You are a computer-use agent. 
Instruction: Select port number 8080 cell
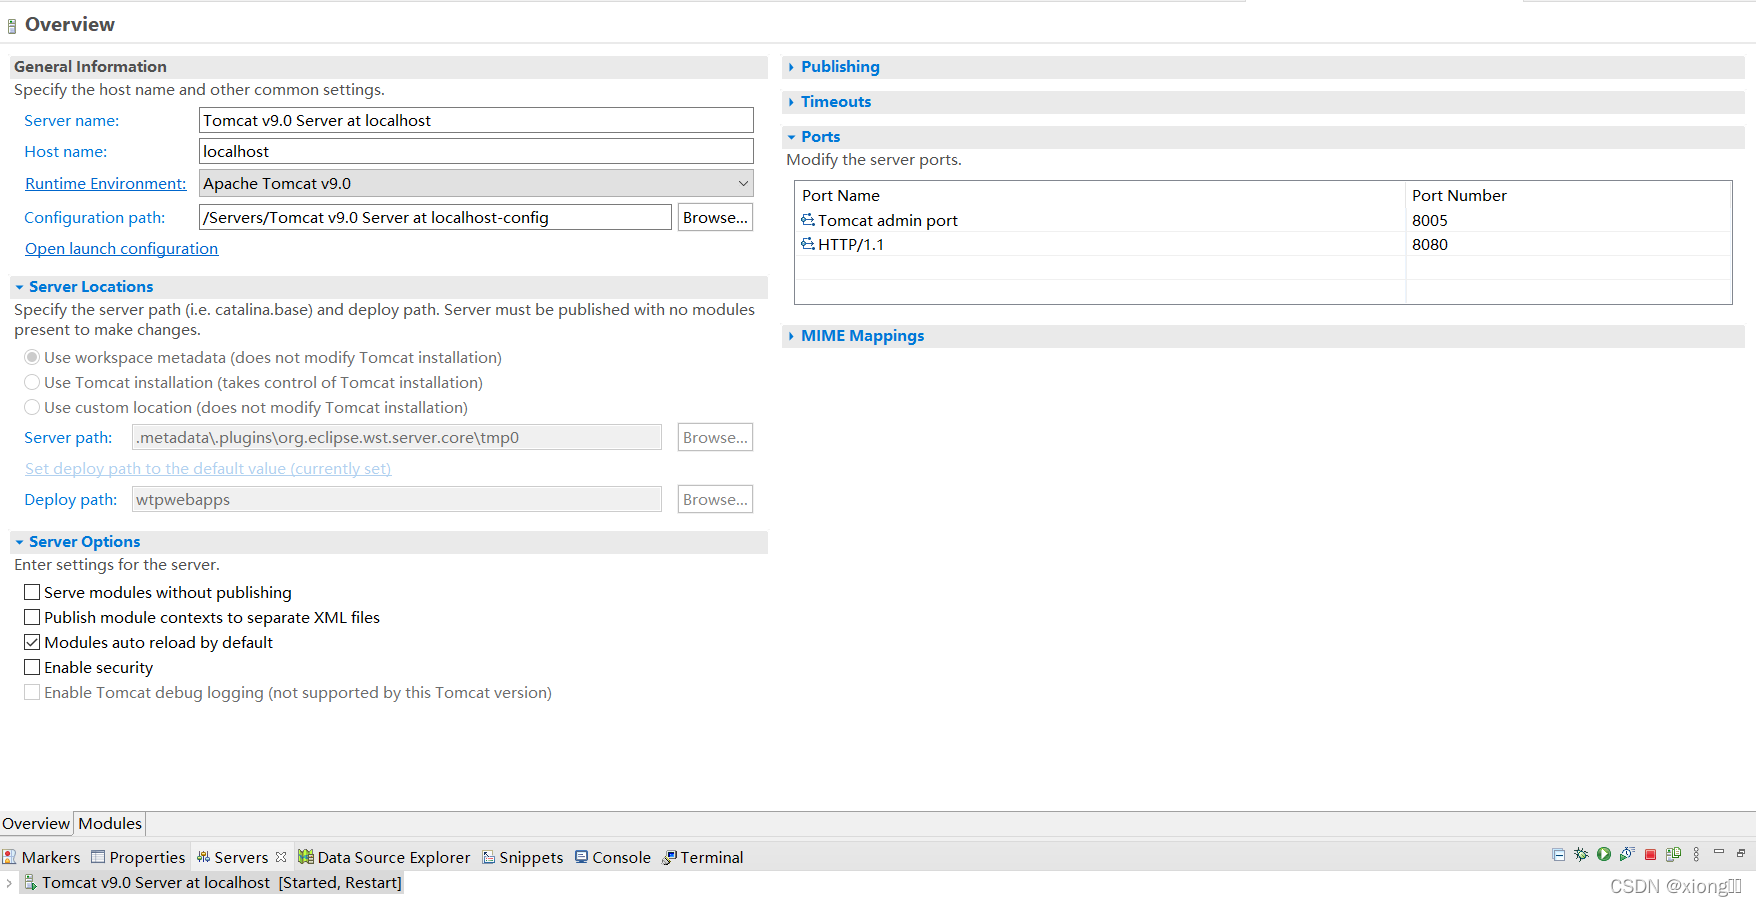click(1430, 244)
